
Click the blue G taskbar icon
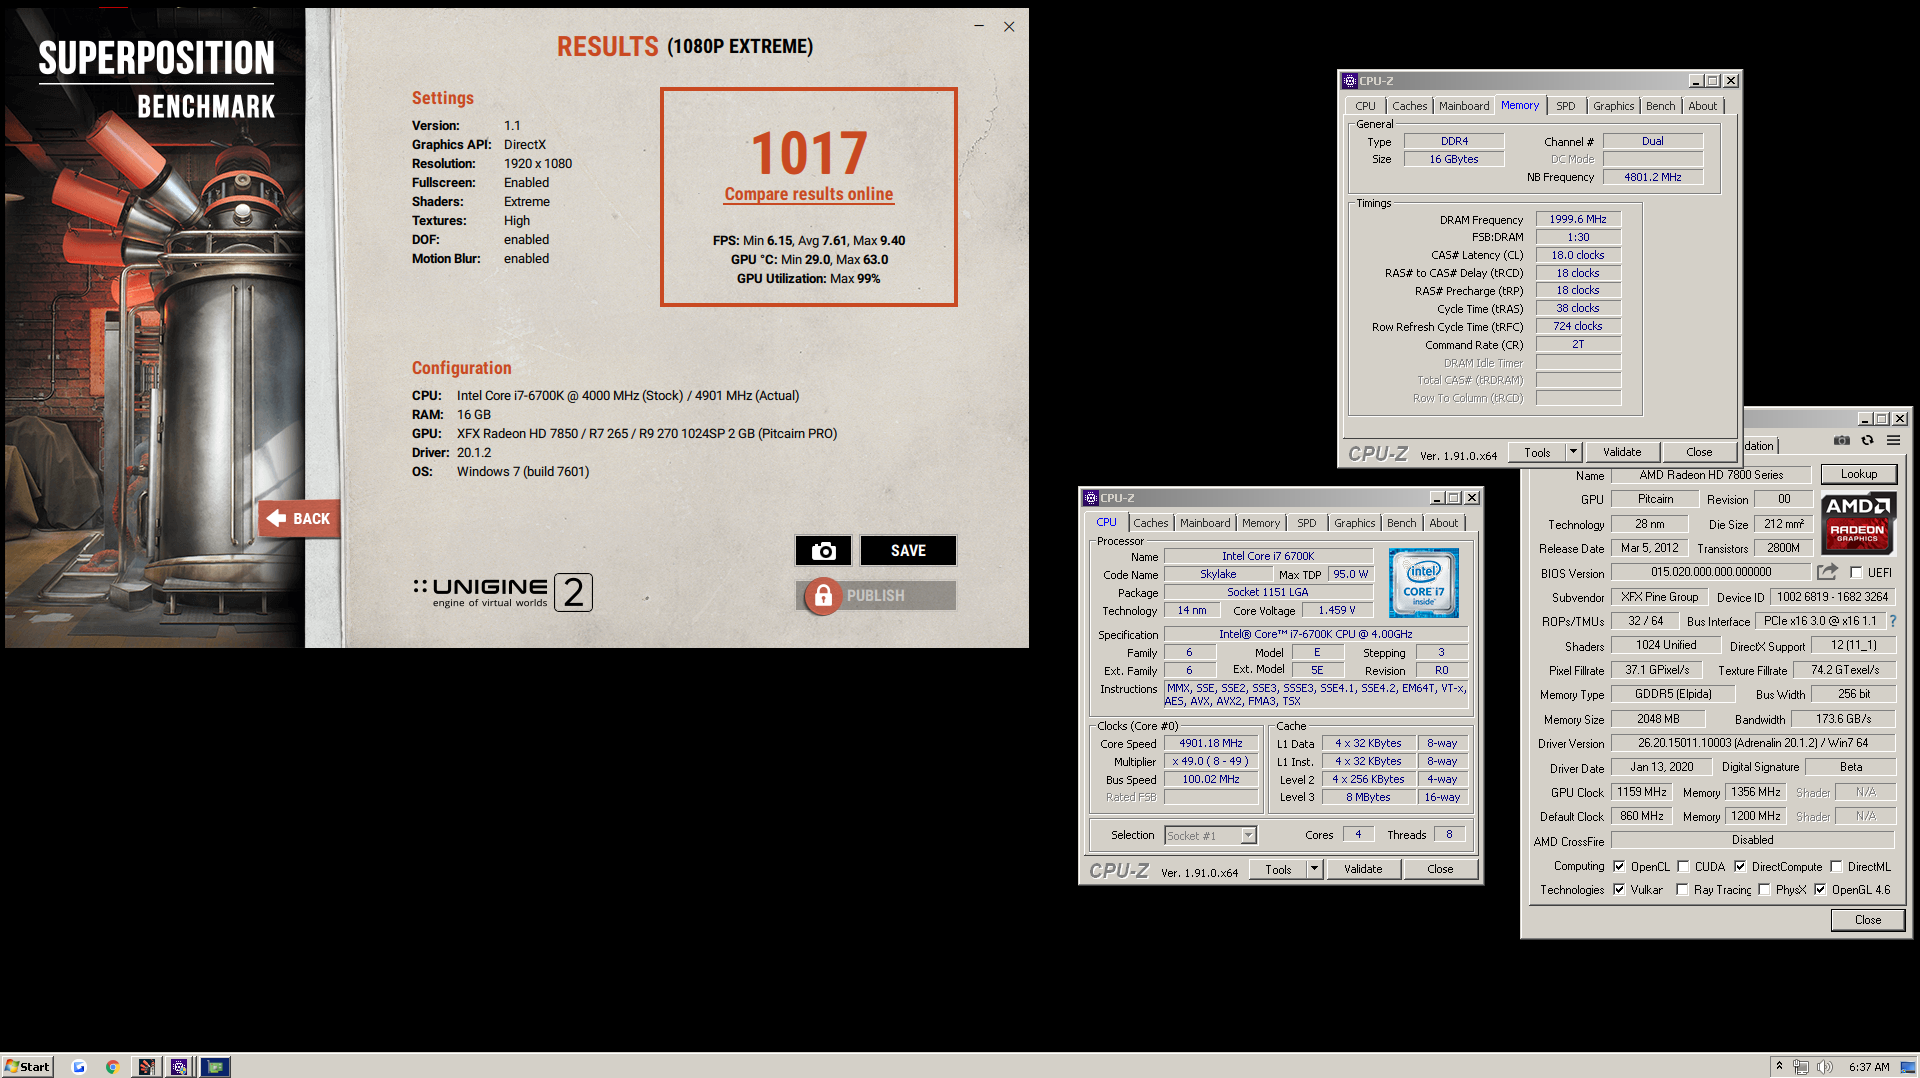[79, 1067]
